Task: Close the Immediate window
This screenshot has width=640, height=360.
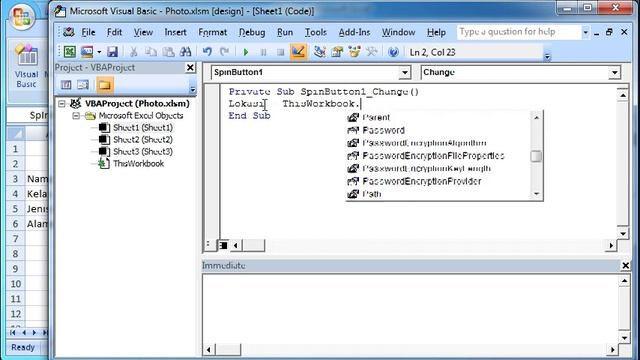Action: pos(625,266)
